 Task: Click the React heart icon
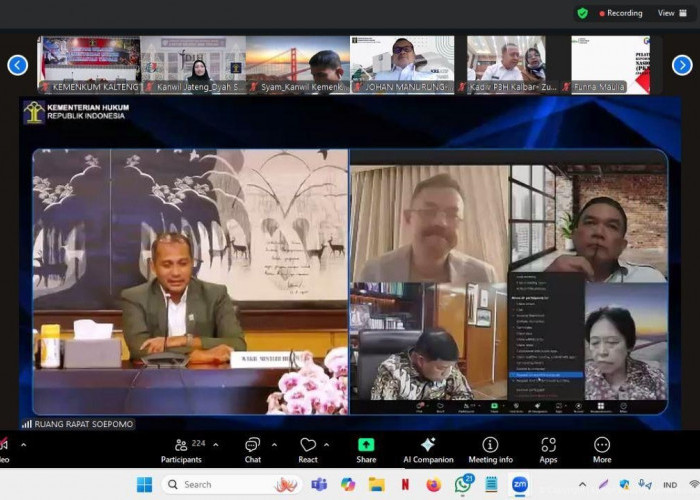(308, 450)
